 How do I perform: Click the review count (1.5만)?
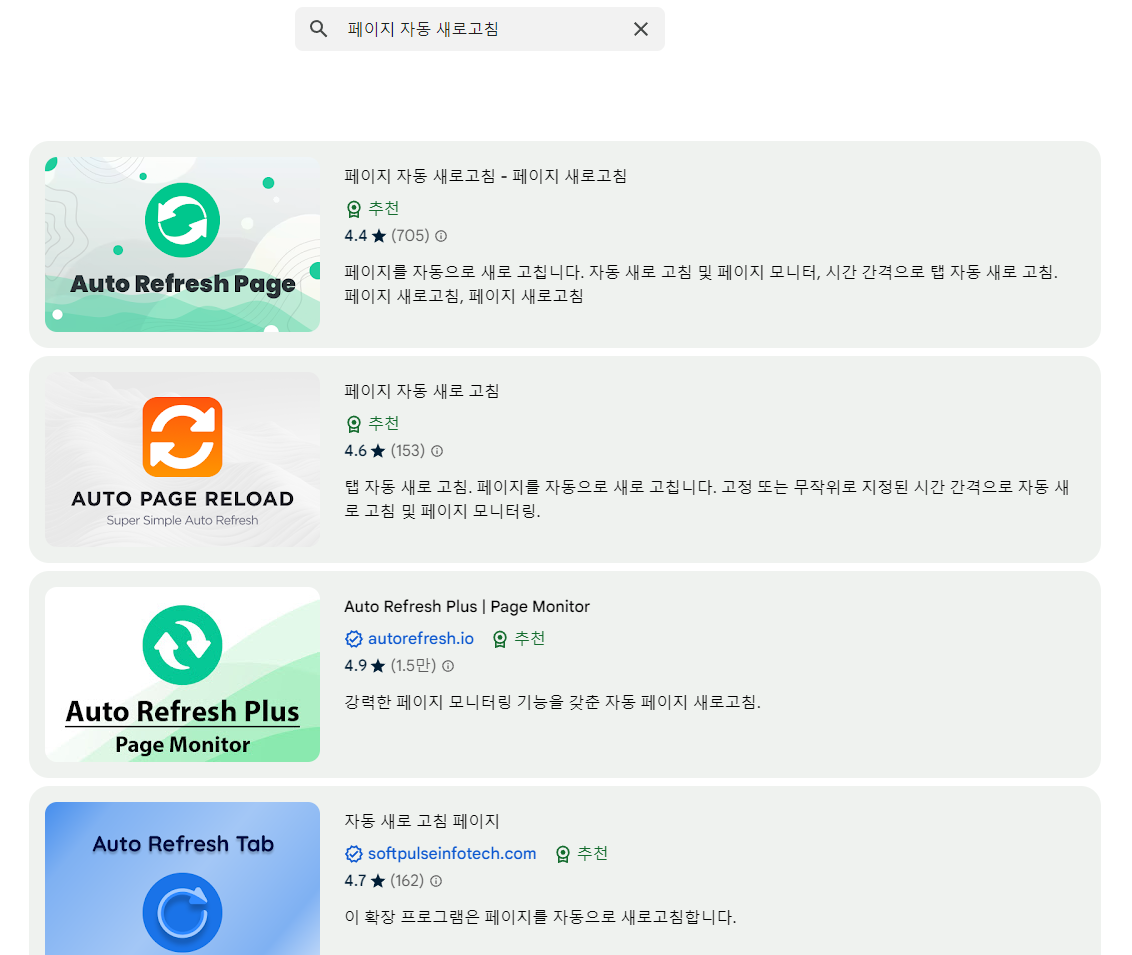click(x=414, y=666)
